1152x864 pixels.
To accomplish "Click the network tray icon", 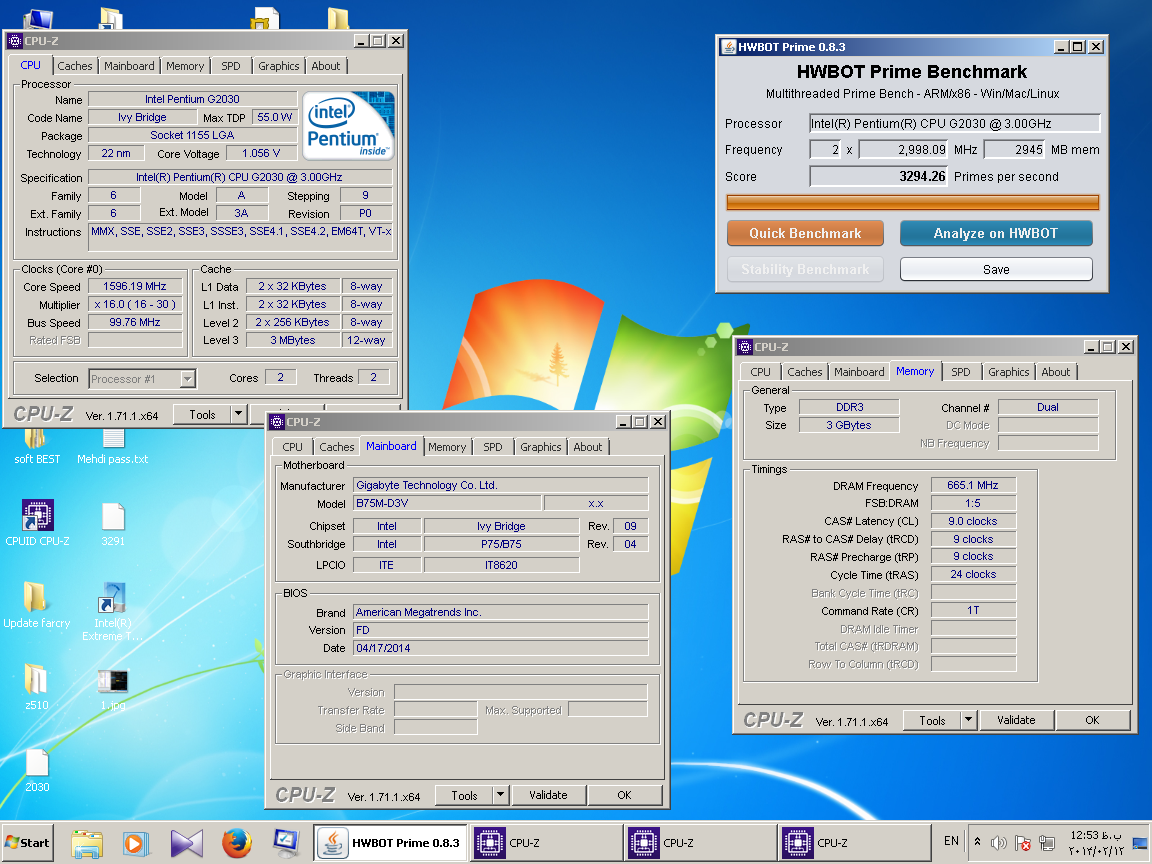I will tap(1047, 843).
